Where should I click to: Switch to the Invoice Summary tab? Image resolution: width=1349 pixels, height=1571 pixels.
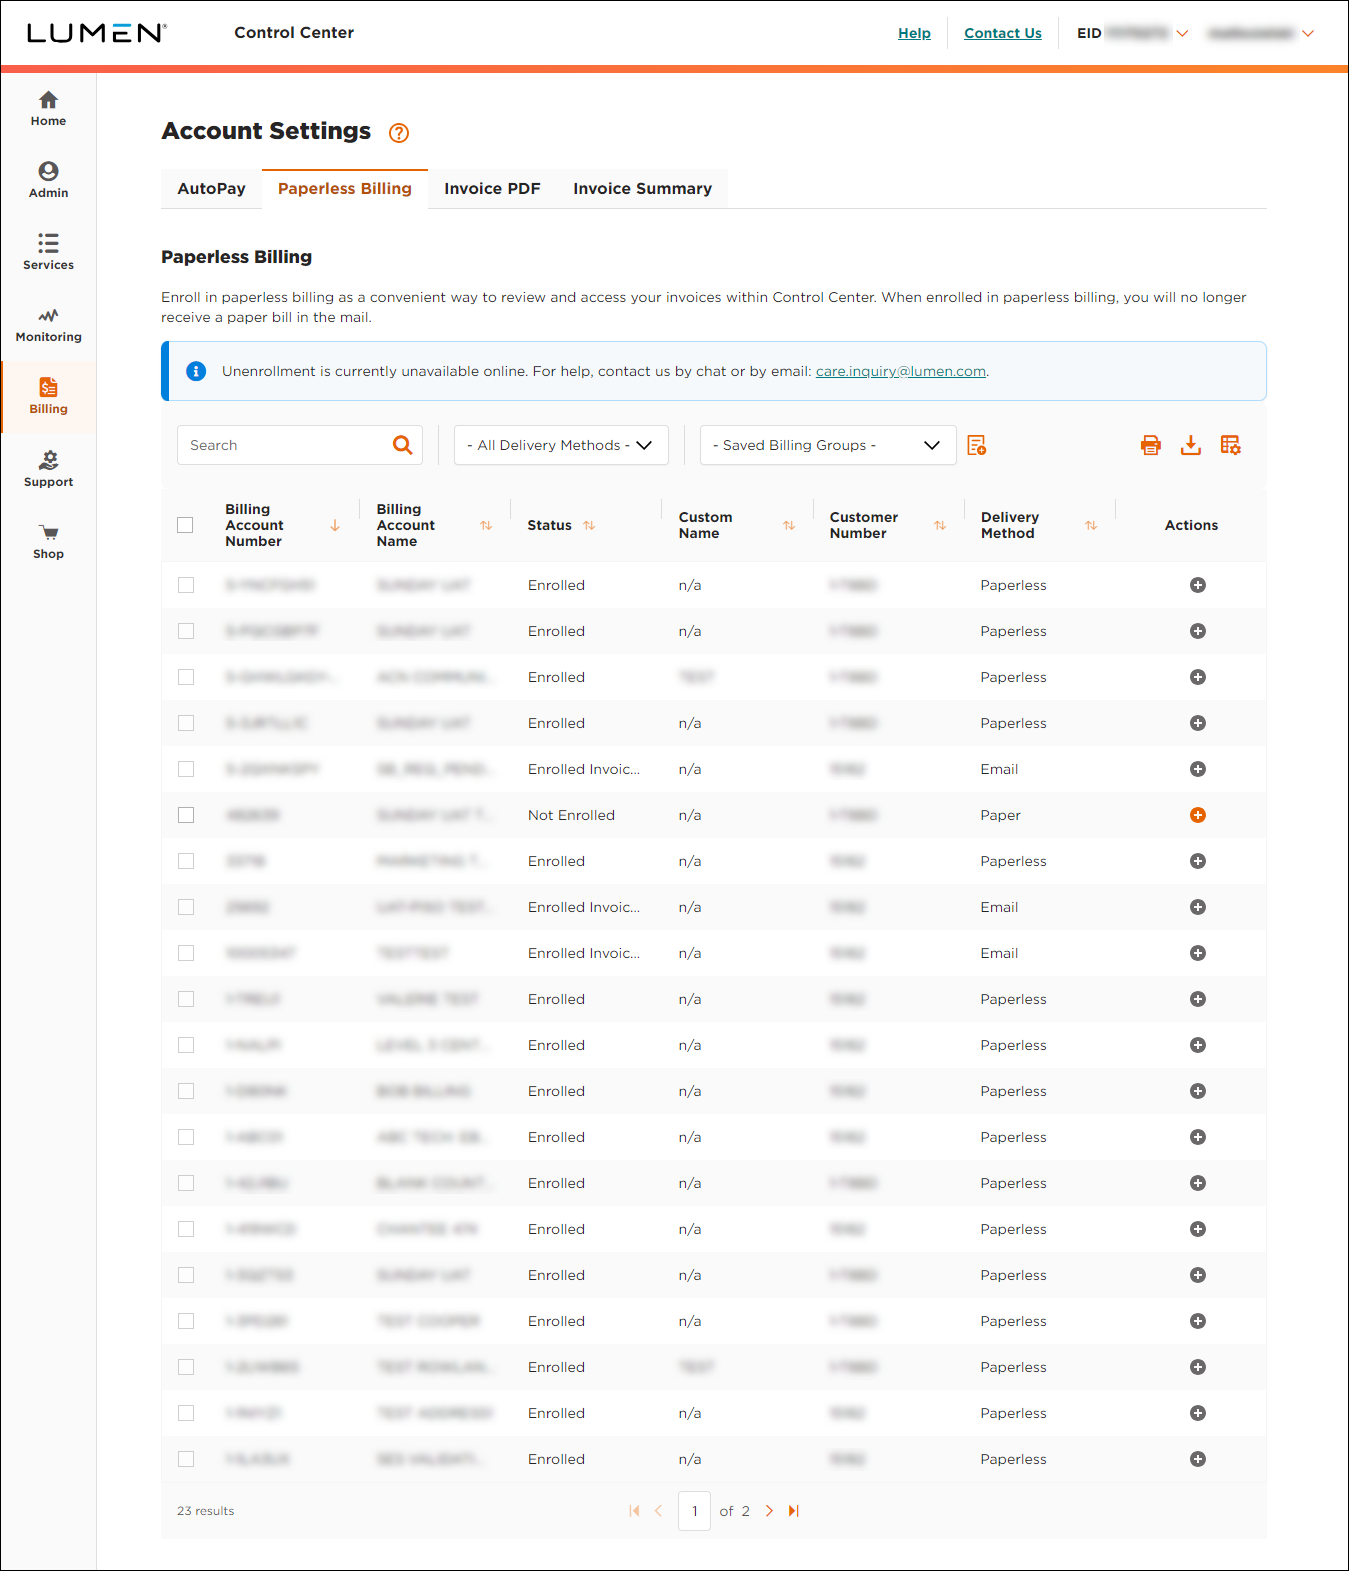point(642,189)
